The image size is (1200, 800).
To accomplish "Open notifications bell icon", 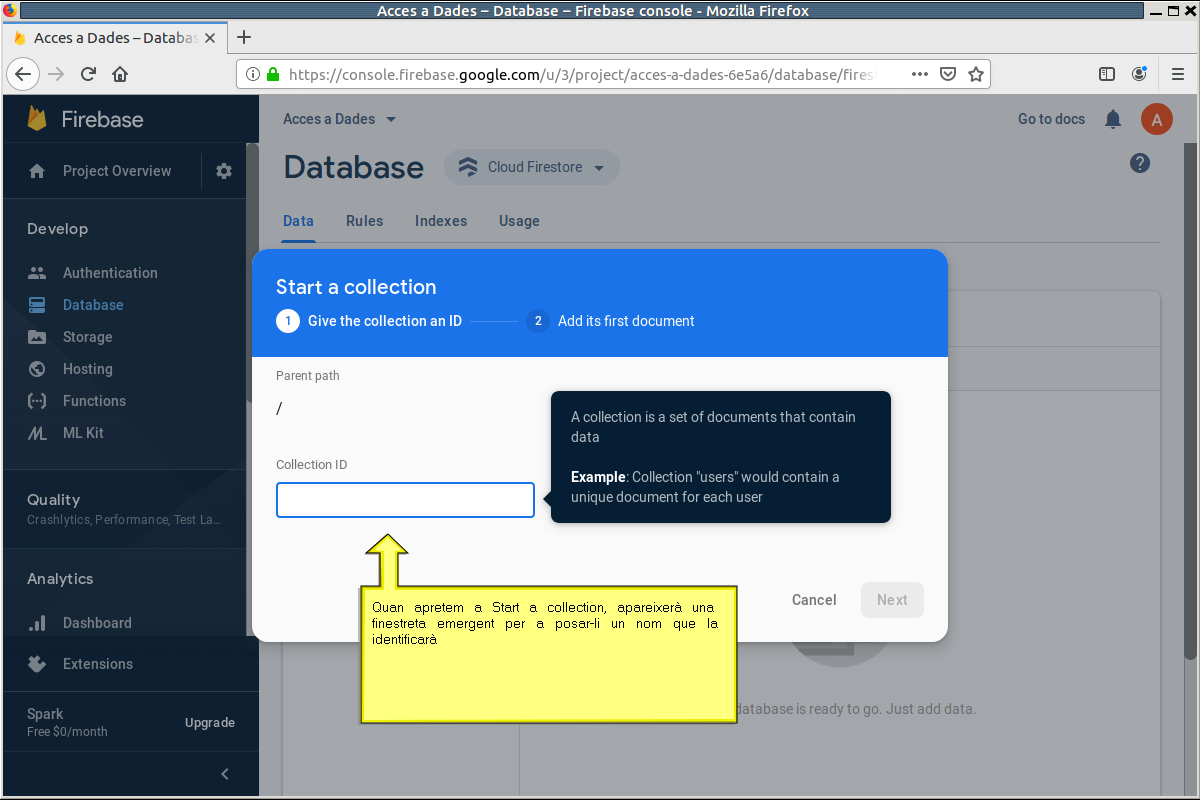I will pos(1113,119).
